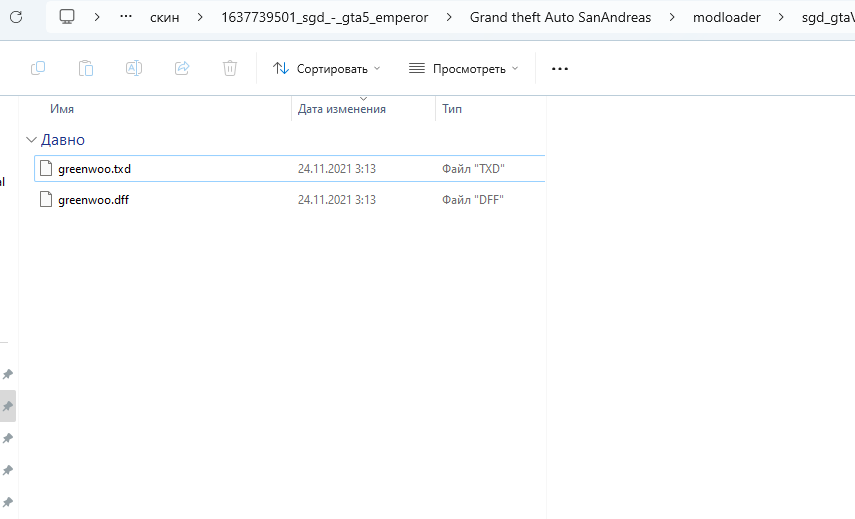The height and width of the screenshot is (519, 855).
Task: Sort by the Дата изменения column header
Action: pyautogui.click(x=341, y=109)
